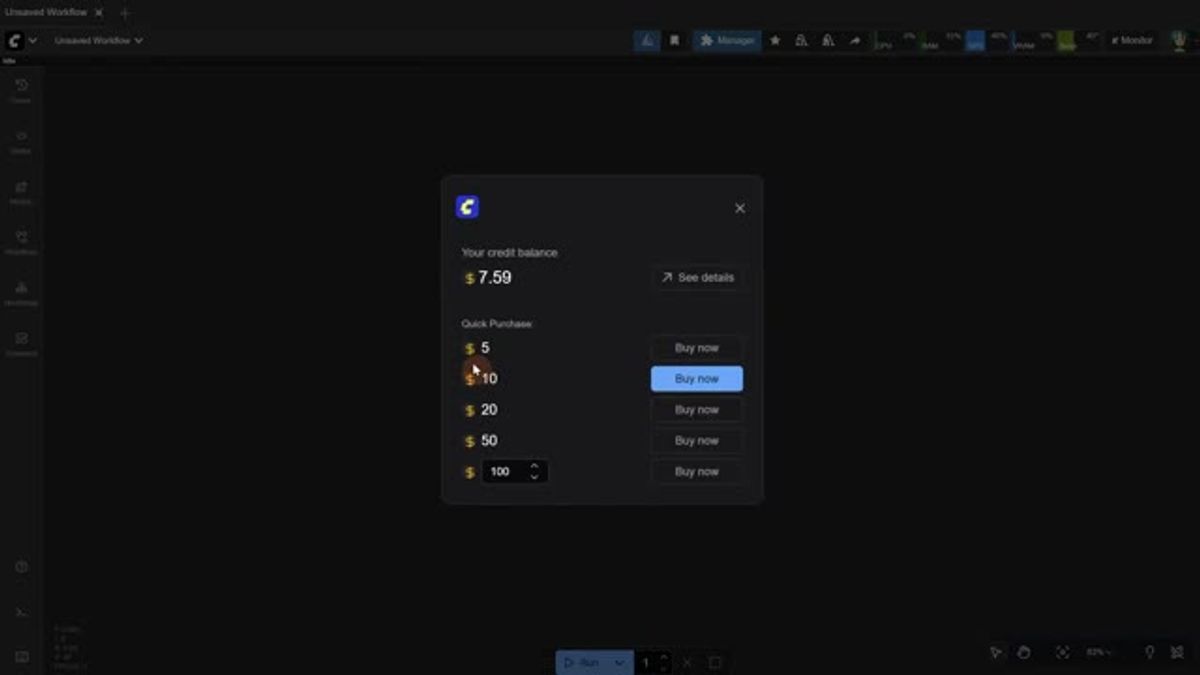Close the credit balance dialog
The width and height of the screenshot is (1200, 675).
(x=740, y=208)
